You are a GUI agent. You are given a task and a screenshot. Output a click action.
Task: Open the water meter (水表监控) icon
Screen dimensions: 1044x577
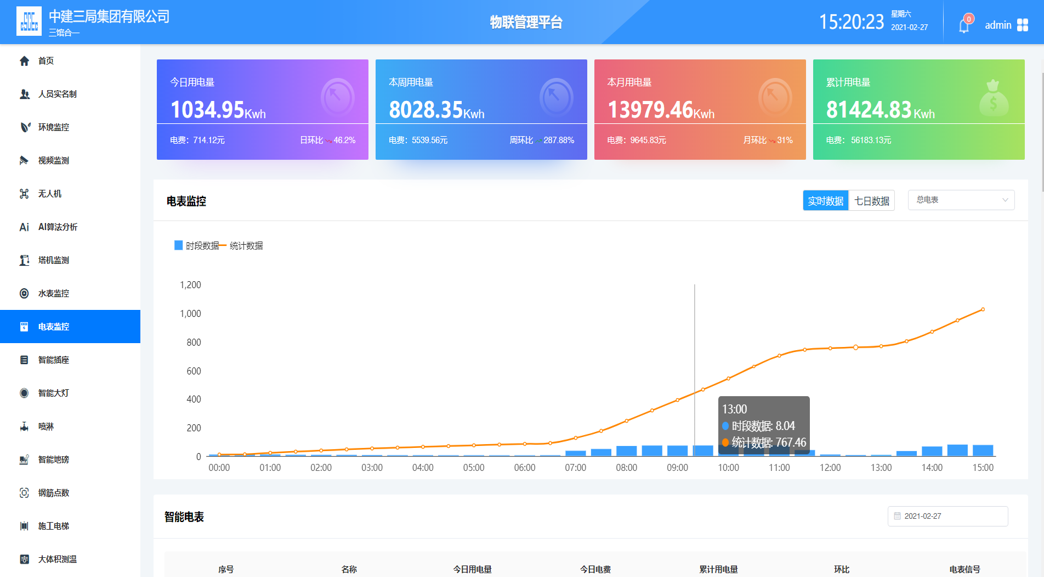tap(24, 293)
